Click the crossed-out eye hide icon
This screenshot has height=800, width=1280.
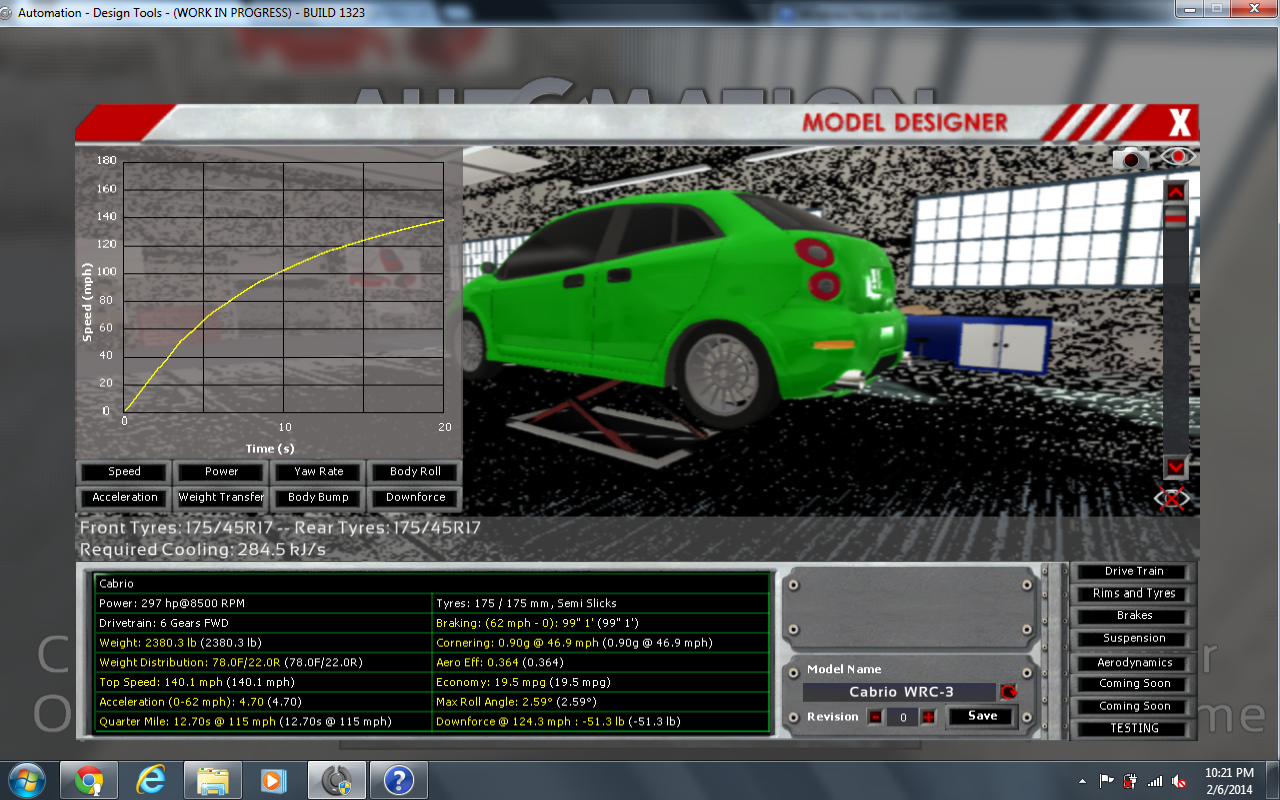coord(1172,497)
